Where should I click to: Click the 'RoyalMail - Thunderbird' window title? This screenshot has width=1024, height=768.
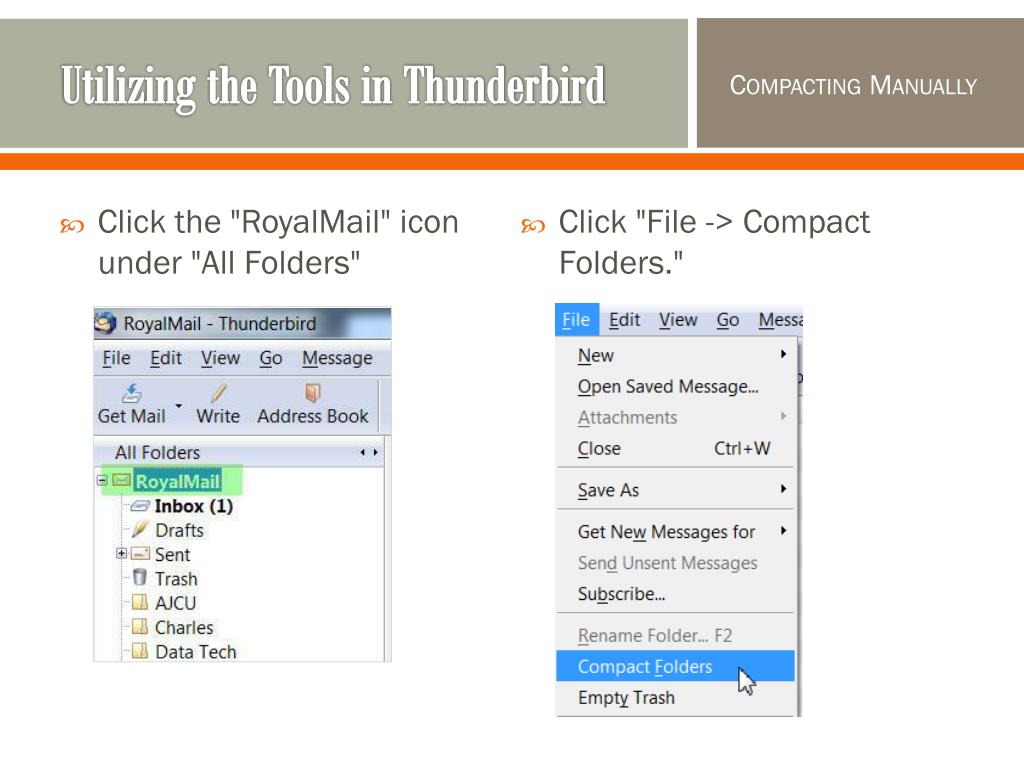point(220,323)
